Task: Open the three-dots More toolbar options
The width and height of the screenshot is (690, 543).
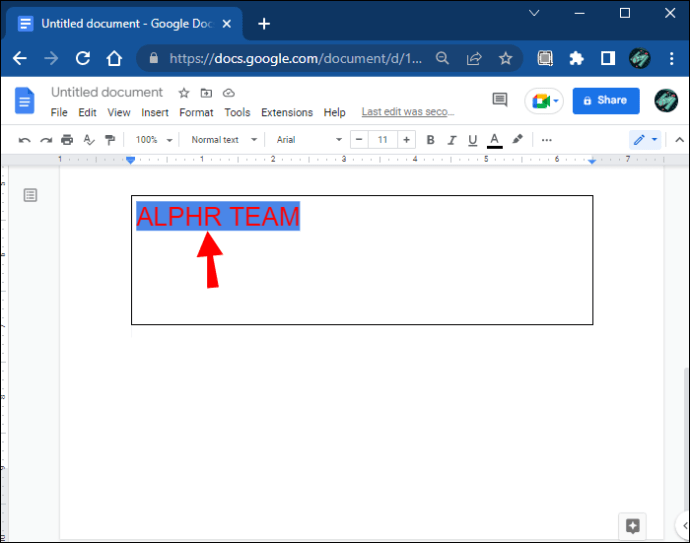Action: [x=547, y=140]
